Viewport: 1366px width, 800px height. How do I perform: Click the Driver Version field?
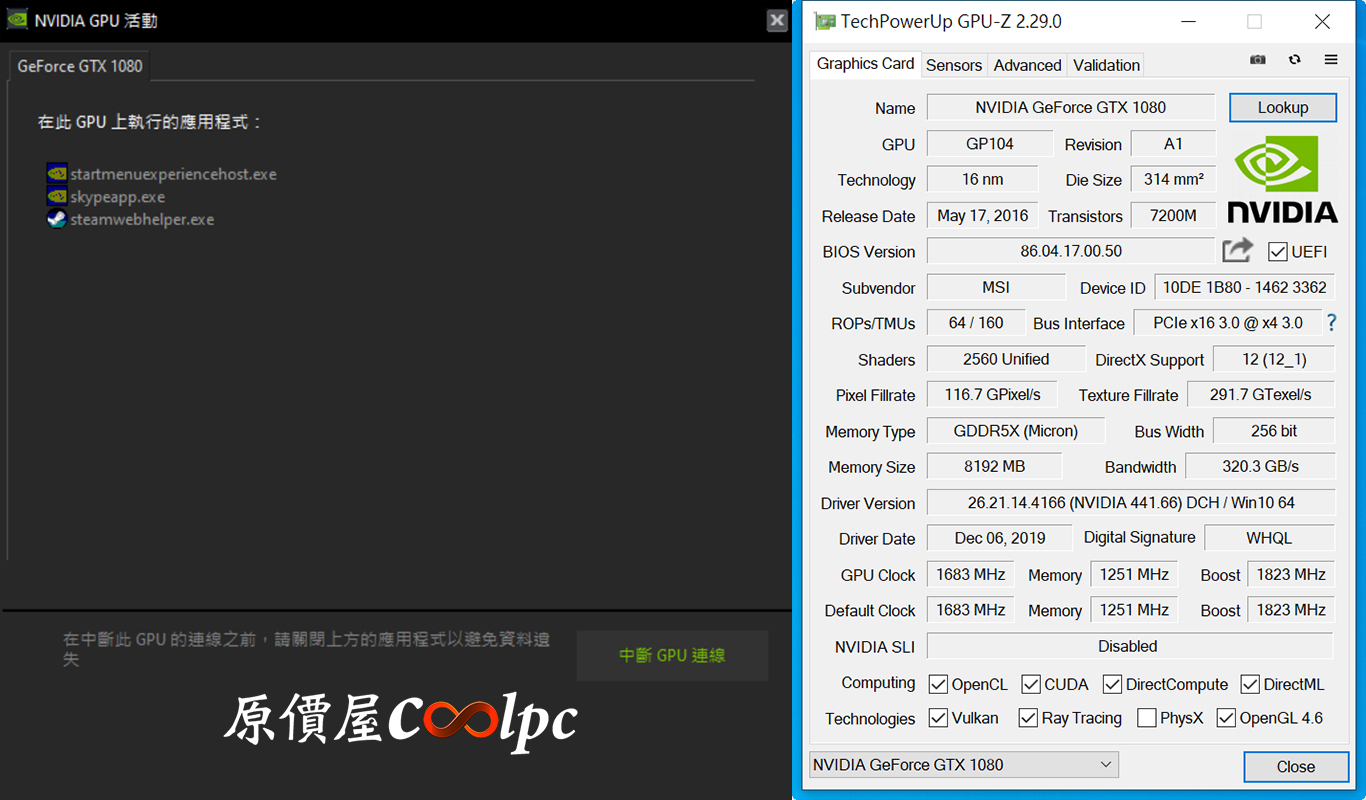click(1131, 503)
